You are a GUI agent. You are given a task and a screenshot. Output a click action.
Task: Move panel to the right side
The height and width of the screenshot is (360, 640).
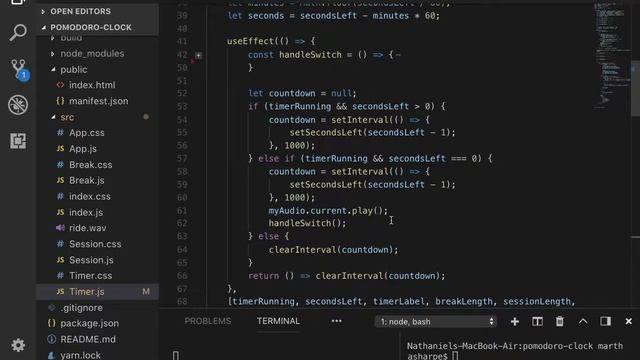[x=605, y=321]
